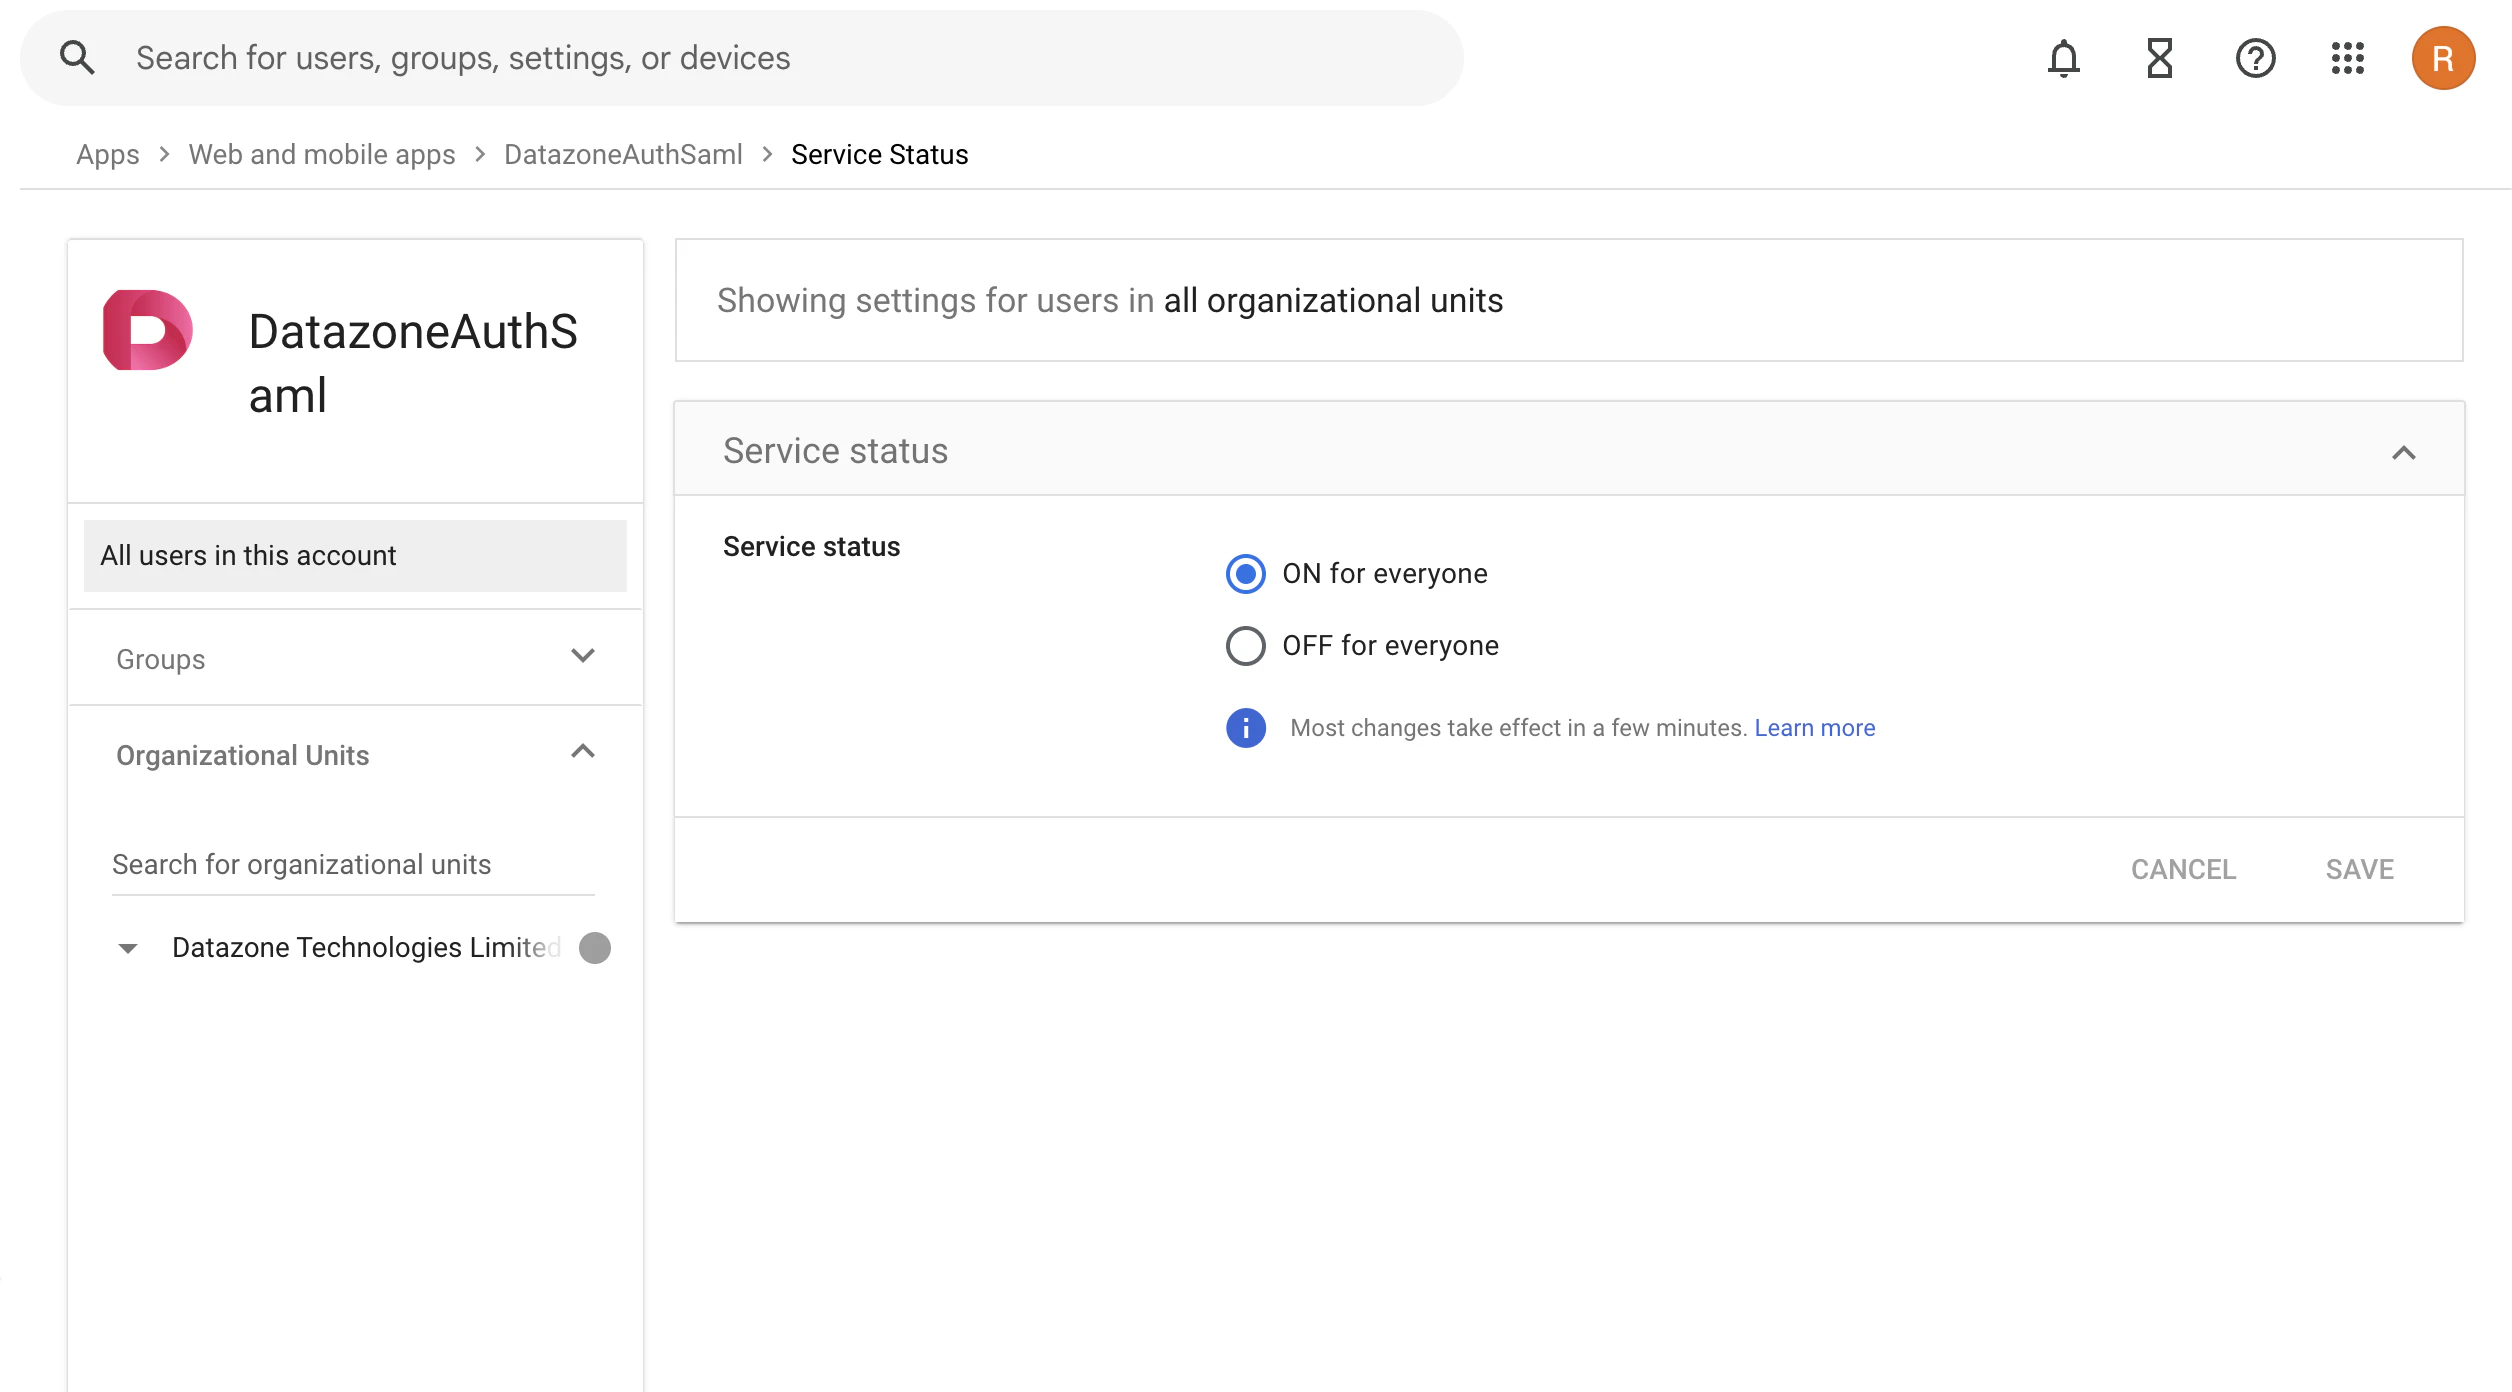The image size is (2512, 1392).
Task: Click the search magnifier icon
Action: coord(78,57)
